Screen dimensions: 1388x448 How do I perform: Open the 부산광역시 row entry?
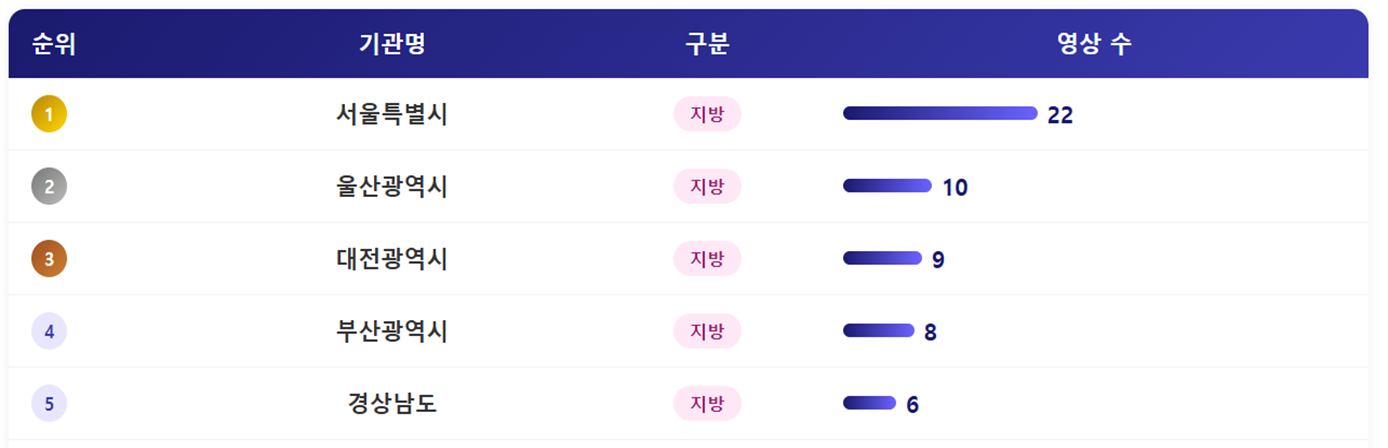tap(392, 331)
